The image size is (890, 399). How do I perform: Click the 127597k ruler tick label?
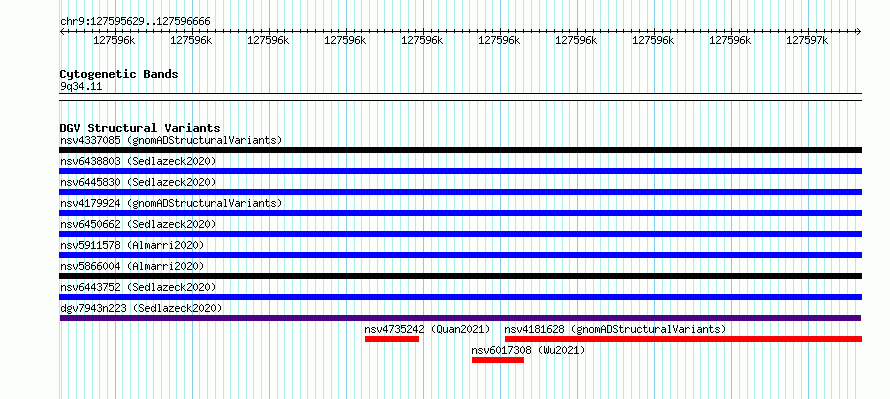click(x=807, y=40)
